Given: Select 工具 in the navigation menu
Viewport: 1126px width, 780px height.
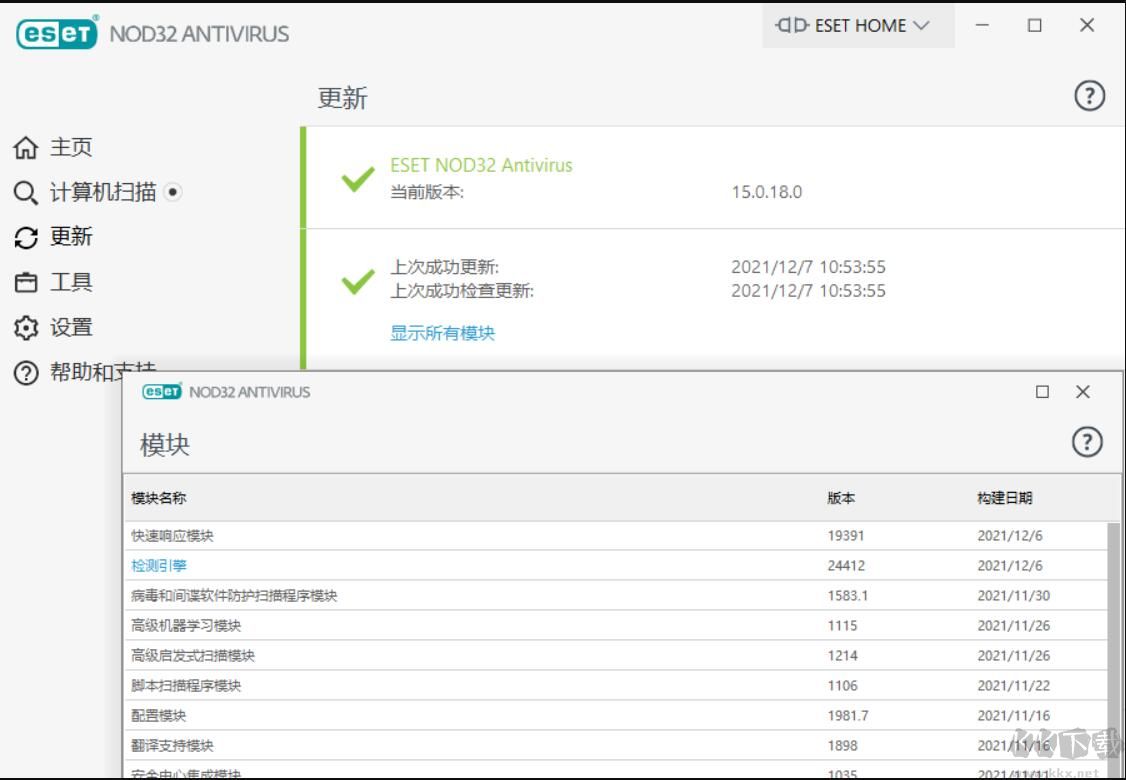Looking at the screenshot, I should click(x=72, y=282).
